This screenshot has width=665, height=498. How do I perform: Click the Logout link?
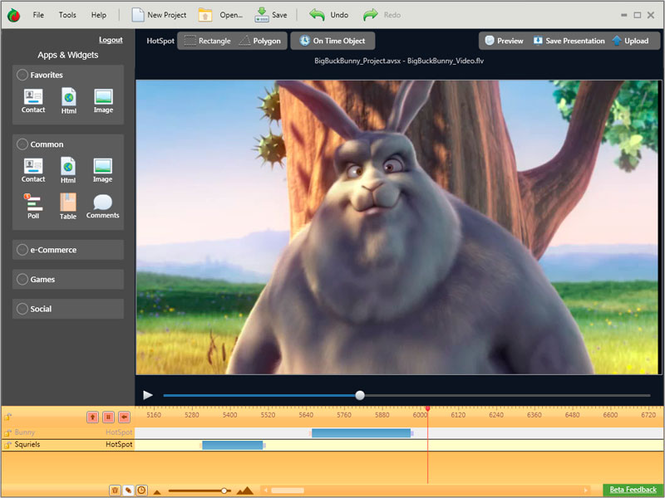pyautogui.click(x=111, y=40)
